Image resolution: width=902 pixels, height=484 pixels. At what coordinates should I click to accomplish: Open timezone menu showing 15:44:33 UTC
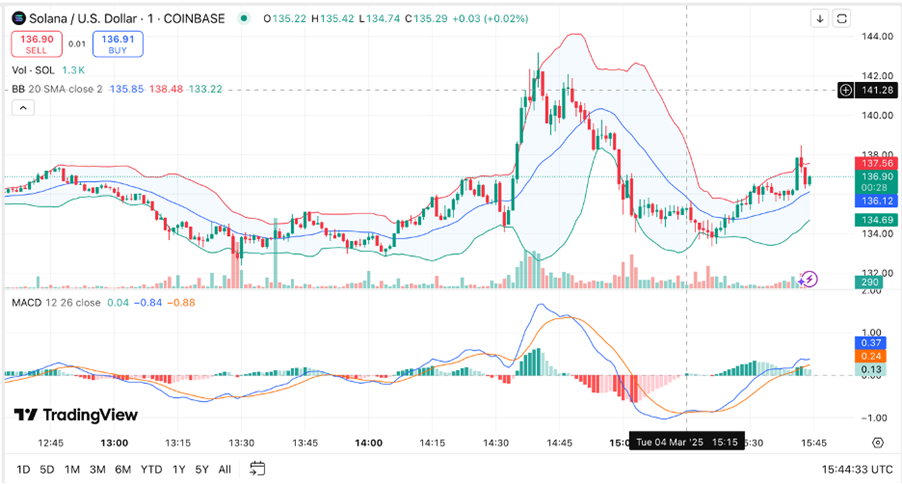[x=856, y=468]
